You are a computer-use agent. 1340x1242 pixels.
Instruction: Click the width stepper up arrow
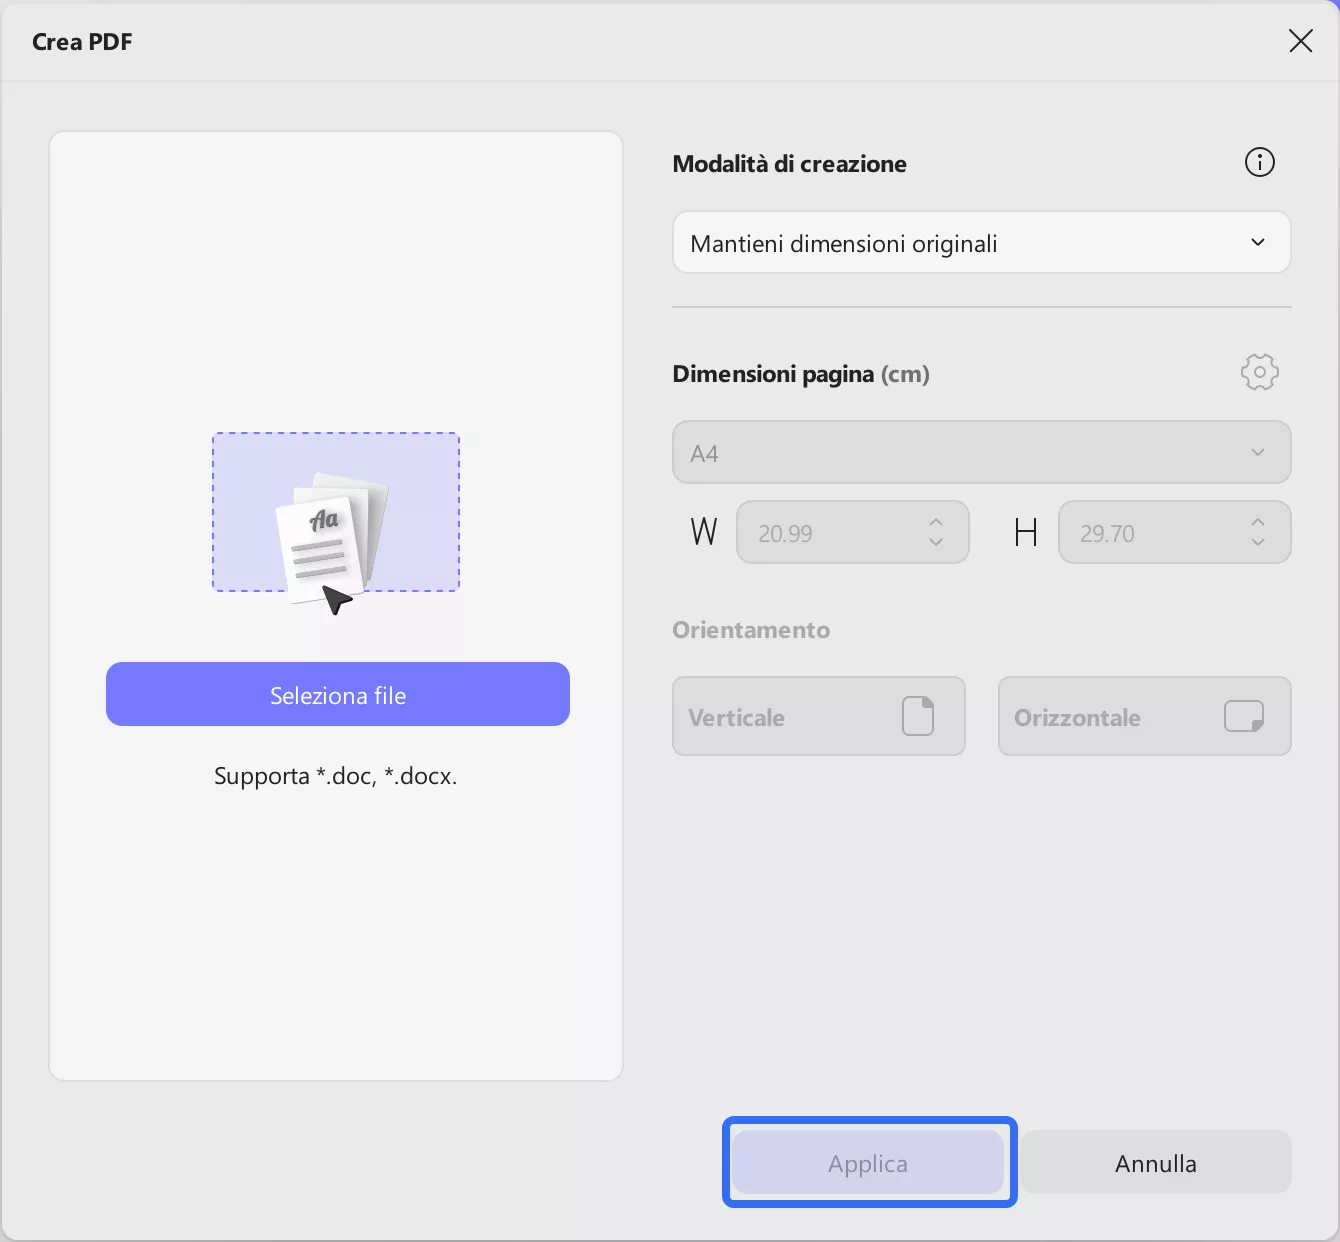tap(936, 521)
